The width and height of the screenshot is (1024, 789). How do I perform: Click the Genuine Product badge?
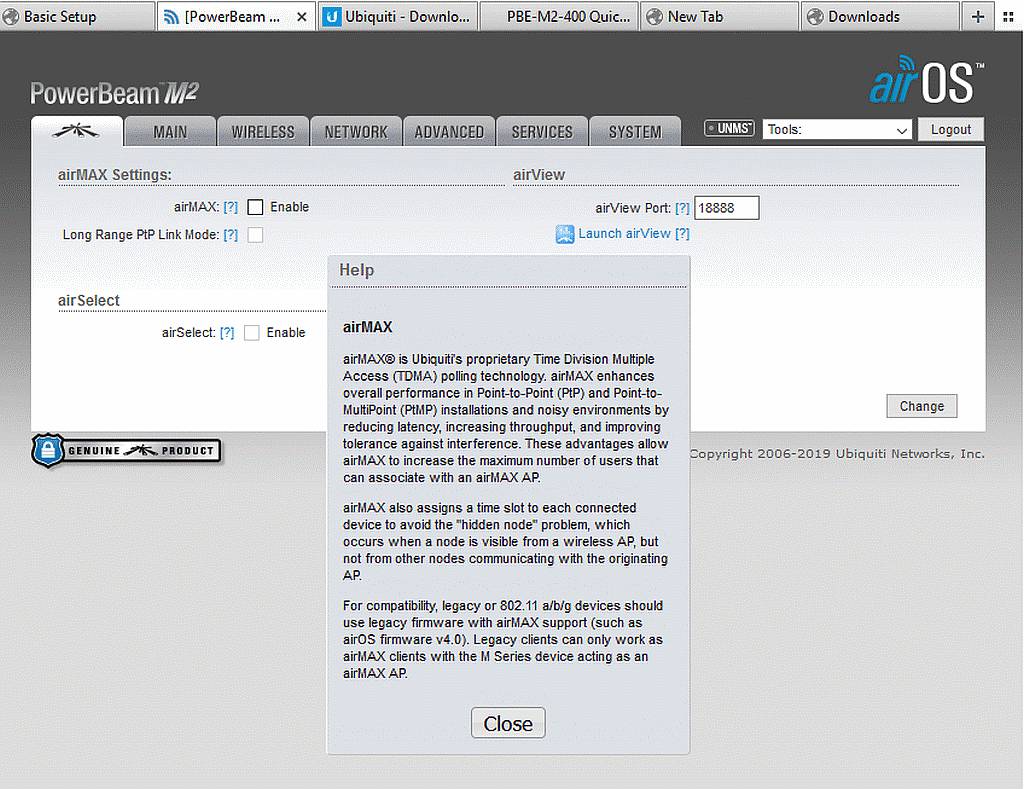127,450
